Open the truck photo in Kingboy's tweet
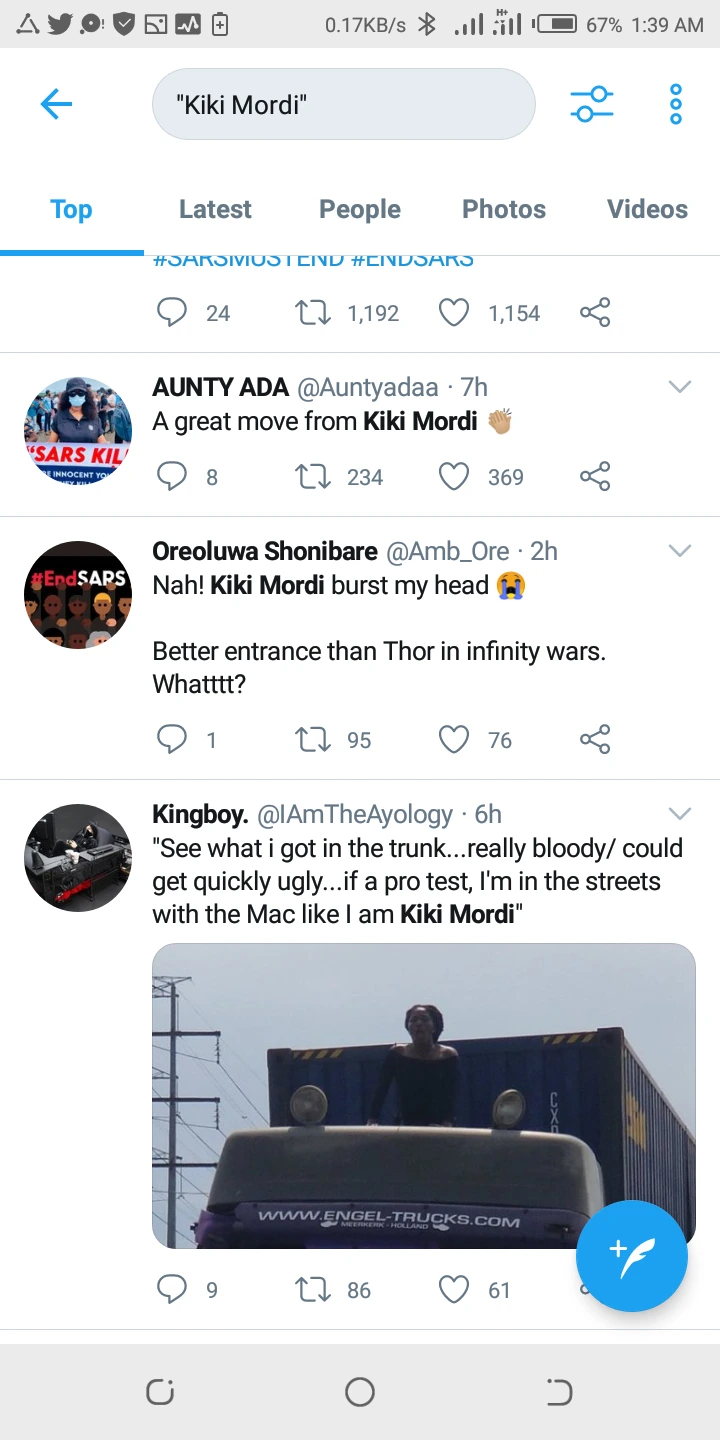This screenshot has height=1440, width=720. (x=423, y=1095)
